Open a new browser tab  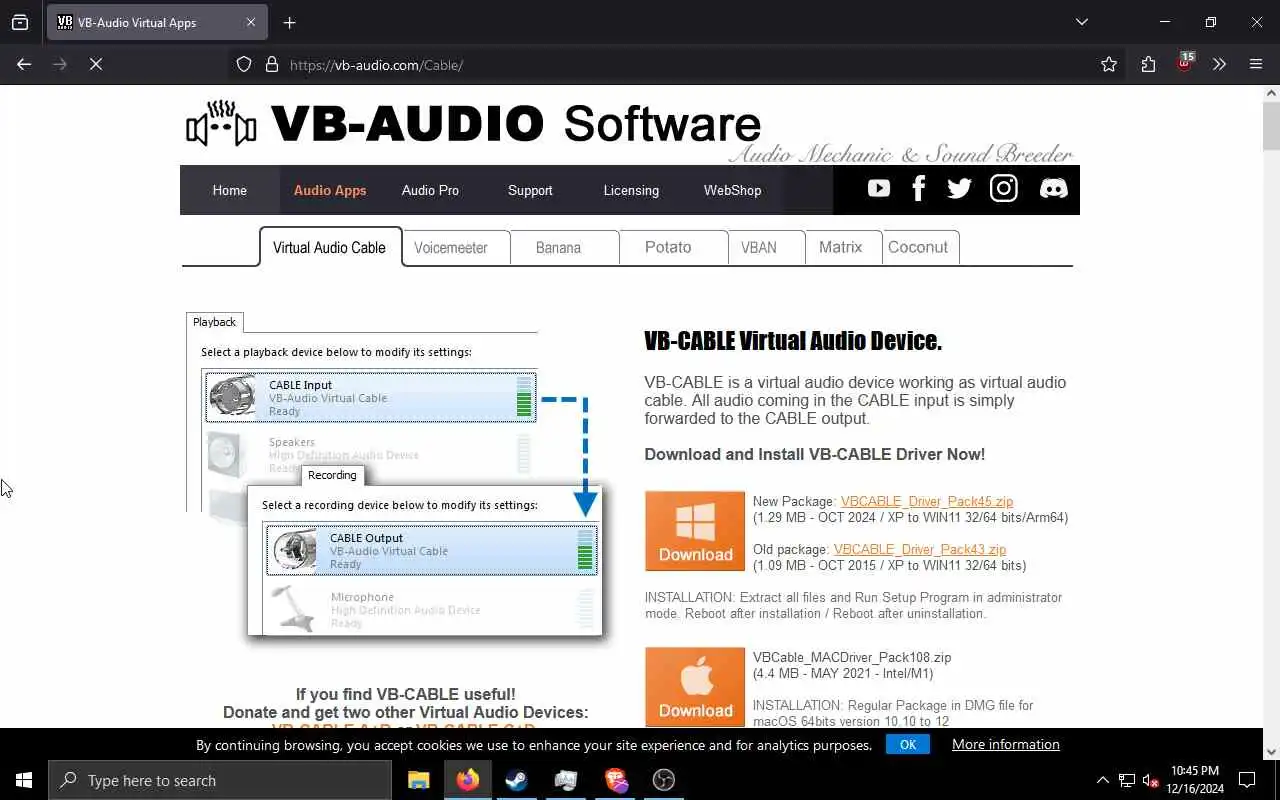point(289,22)
